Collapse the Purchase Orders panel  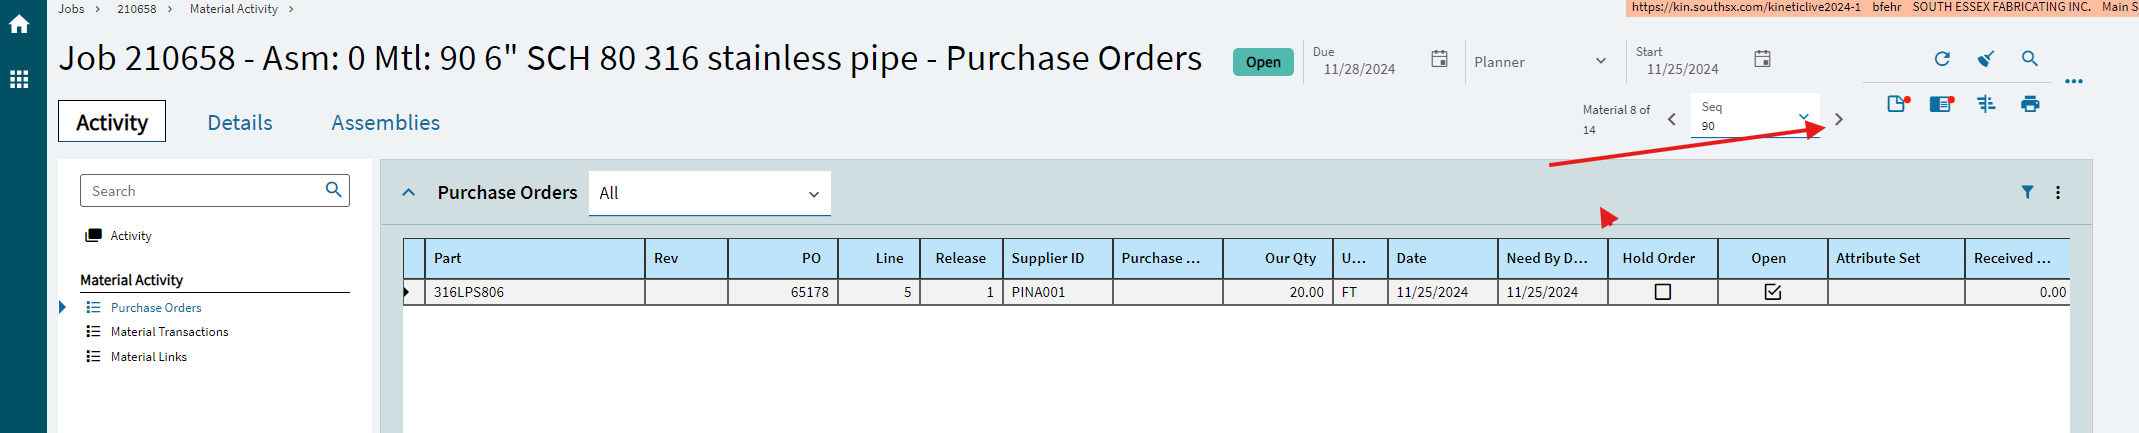[x=409, y=193]
